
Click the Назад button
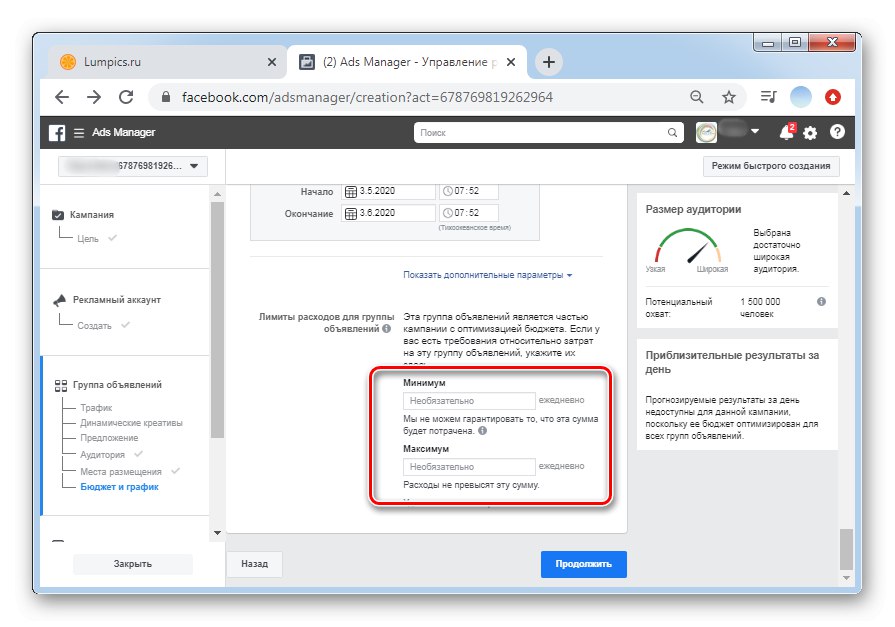(x=254, y=564)
